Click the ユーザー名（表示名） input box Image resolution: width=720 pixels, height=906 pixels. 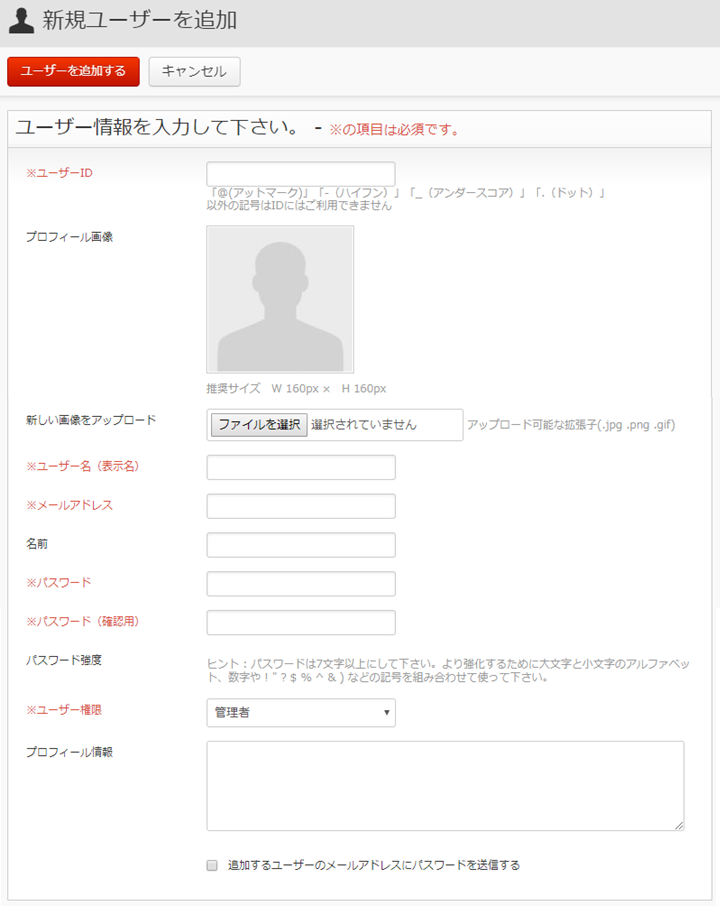[x=300, y=467]
